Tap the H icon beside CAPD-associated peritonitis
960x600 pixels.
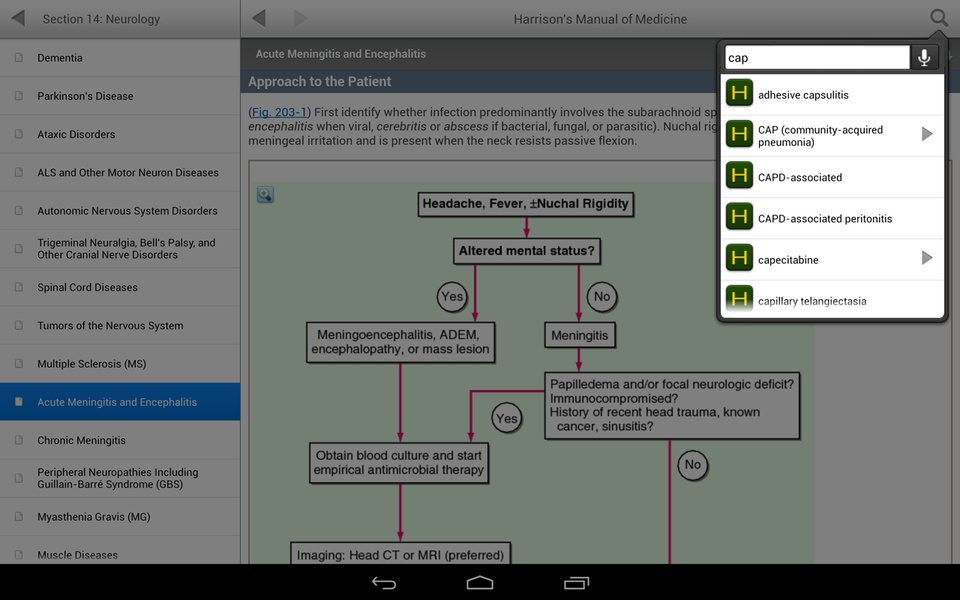tap(739, 217)
